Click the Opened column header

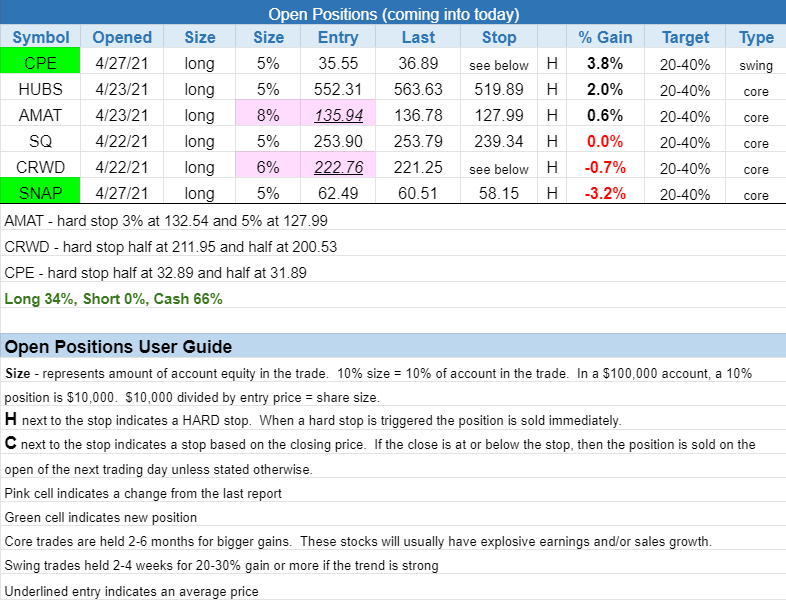click(122, 37)
